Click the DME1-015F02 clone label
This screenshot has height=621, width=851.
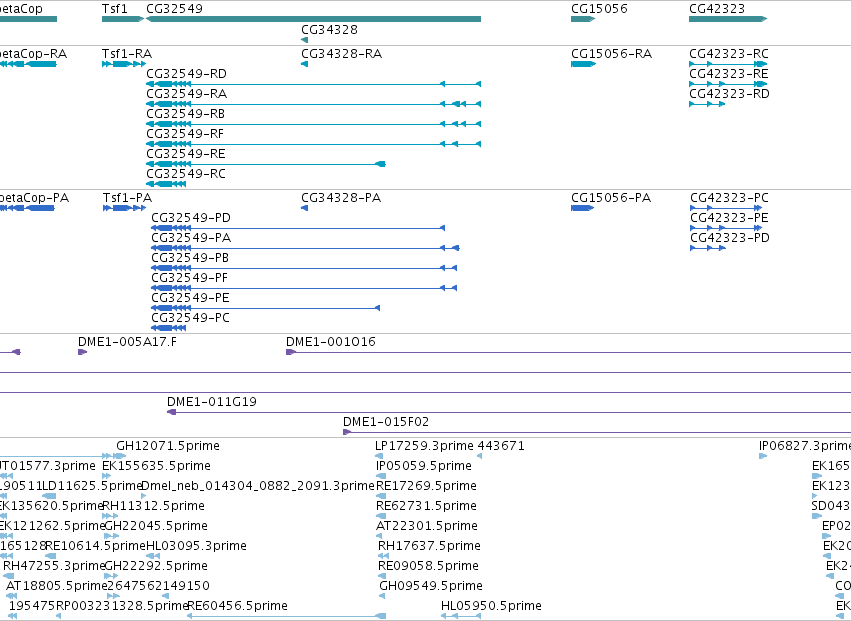386,422
